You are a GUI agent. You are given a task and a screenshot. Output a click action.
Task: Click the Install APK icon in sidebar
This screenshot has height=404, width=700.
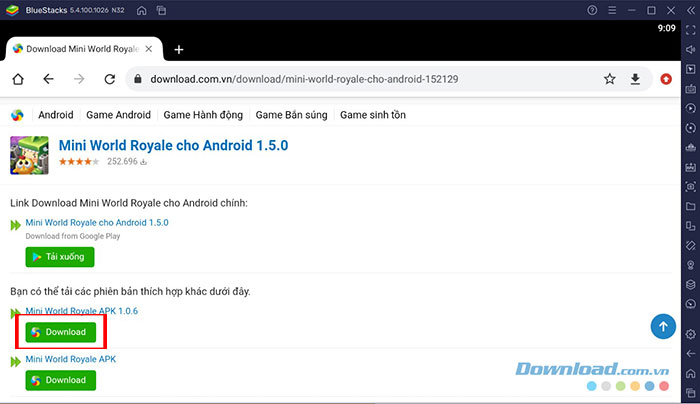691,167
